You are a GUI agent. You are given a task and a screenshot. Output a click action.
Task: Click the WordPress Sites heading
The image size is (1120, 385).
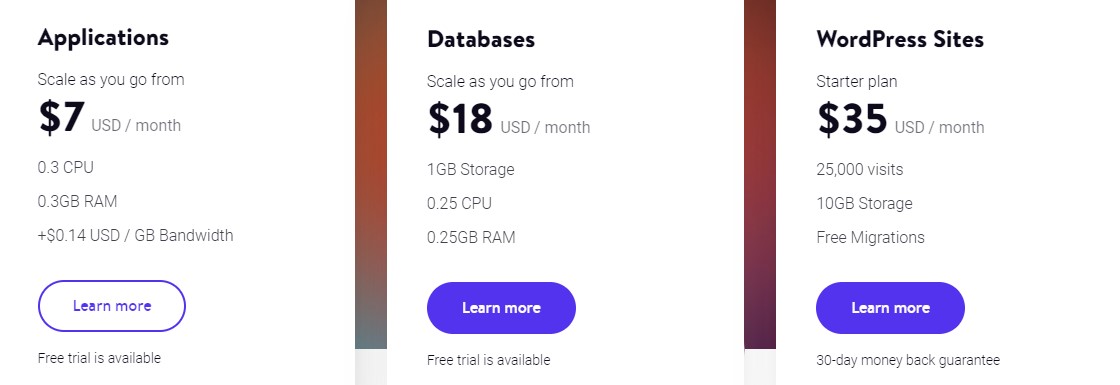pyautogui.click(x=900, y=39)
